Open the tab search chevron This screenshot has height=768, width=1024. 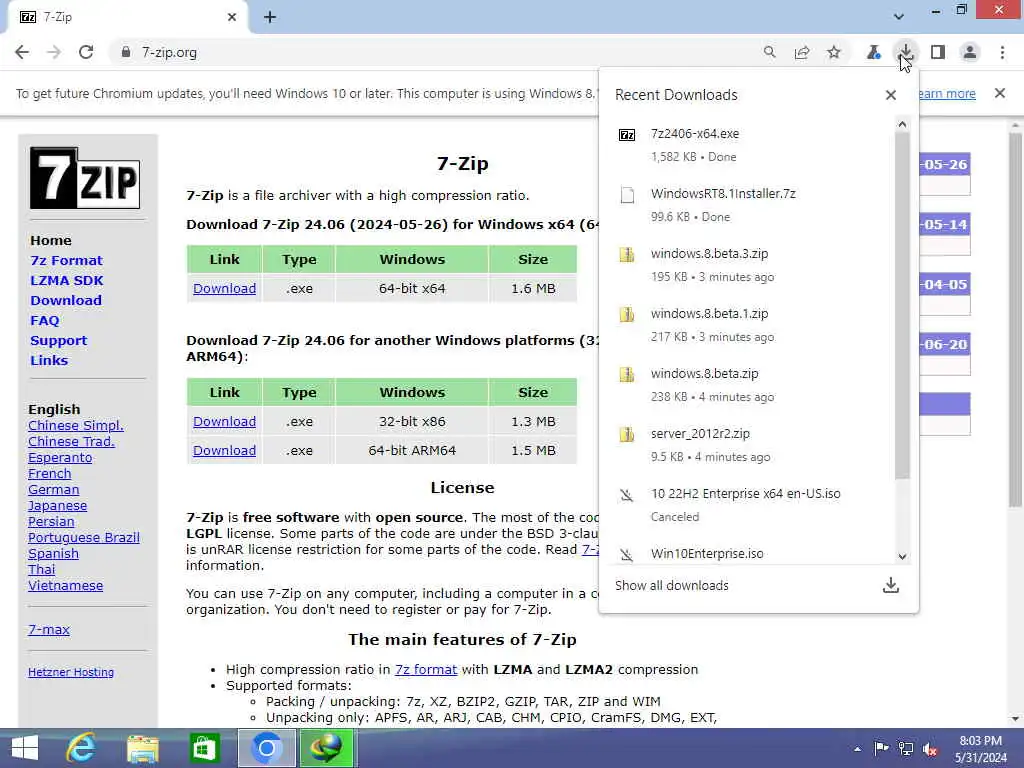click(899, 16)
